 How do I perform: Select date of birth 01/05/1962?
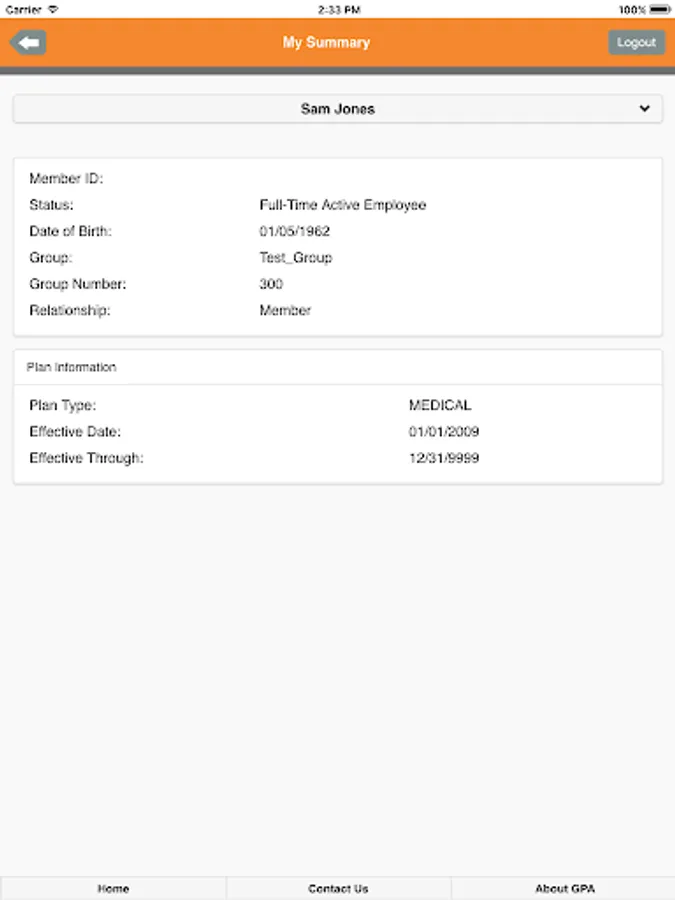(294, 231)
